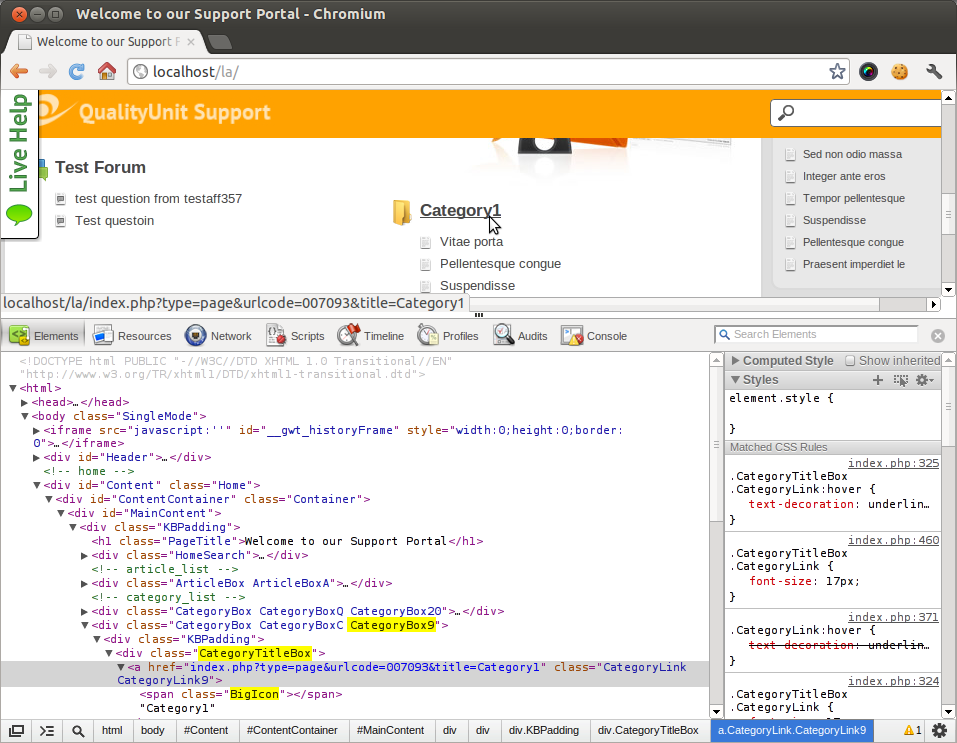
Task: Click the inspect element magnifier icon
Action: [78, 731]
